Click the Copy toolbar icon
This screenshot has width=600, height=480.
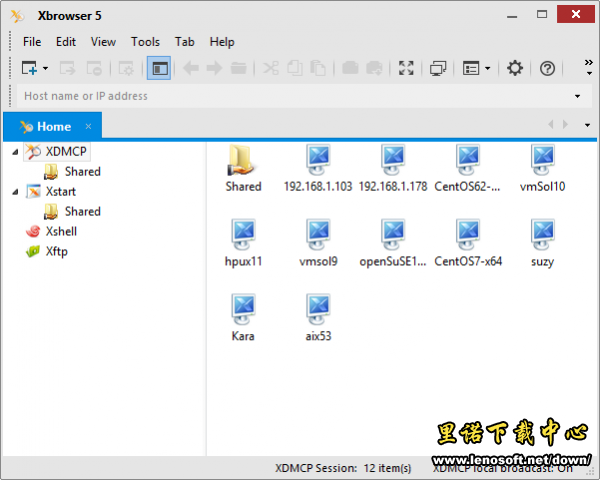295,69
